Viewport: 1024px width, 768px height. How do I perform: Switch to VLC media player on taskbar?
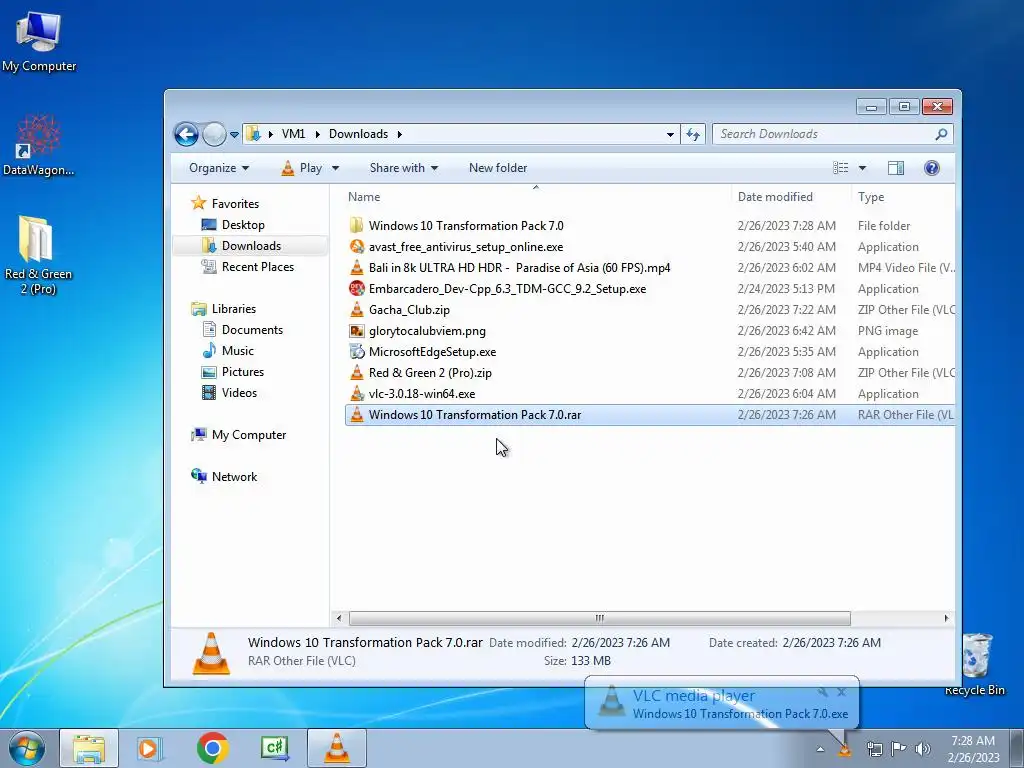click(336, 748)
